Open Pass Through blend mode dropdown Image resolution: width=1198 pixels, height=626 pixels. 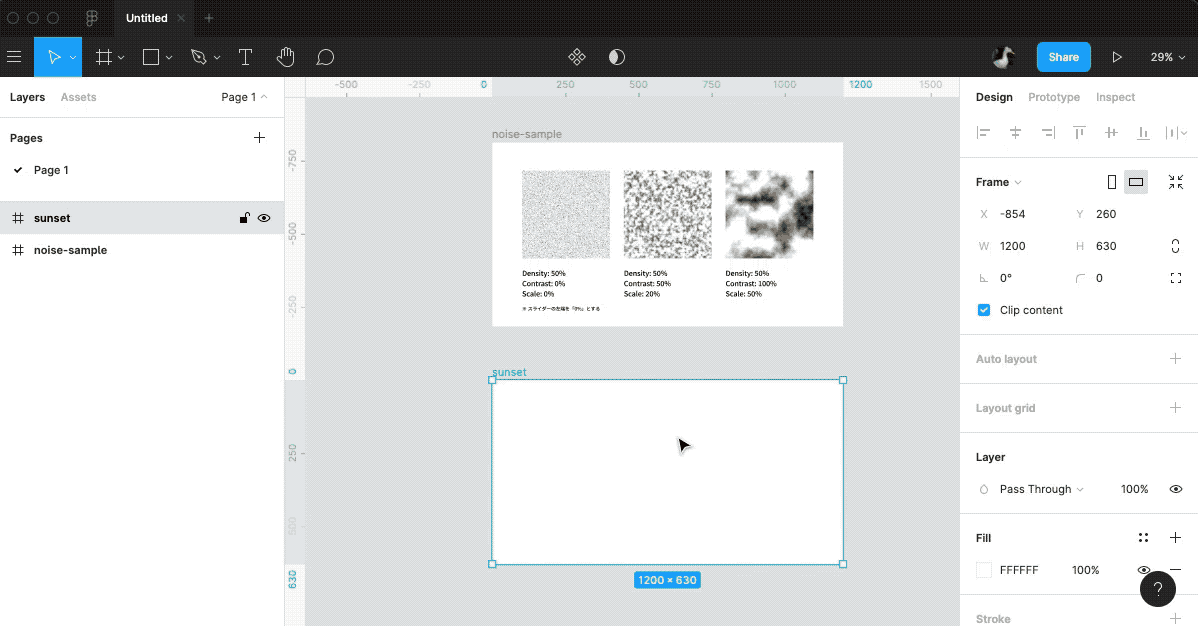[x=1041, y=489]
